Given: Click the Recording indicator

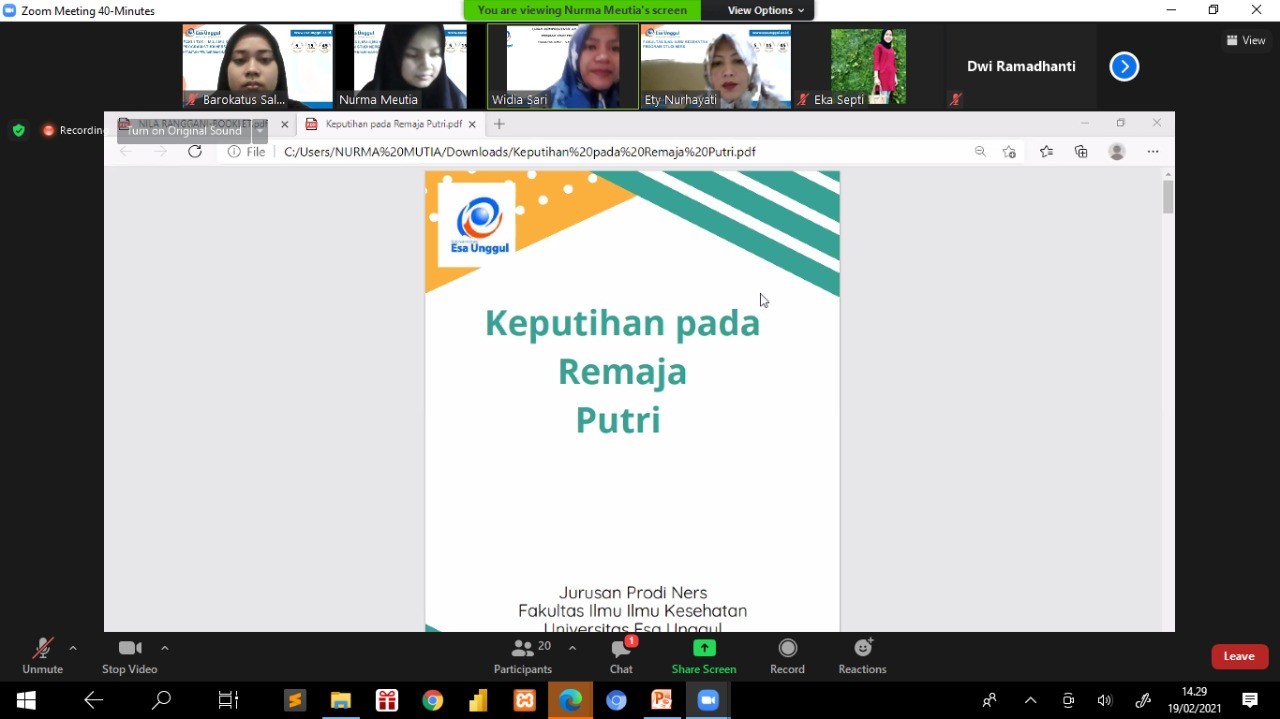Looking at the screenshot, I should (73, 130).
